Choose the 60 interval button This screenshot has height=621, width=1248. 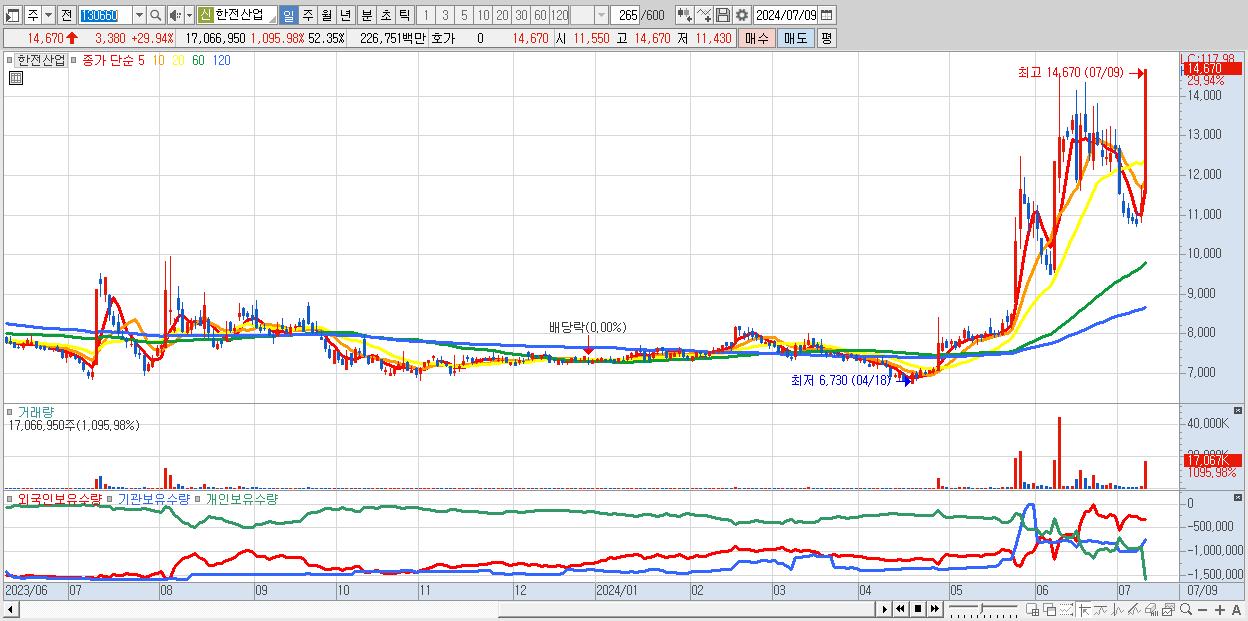540,15
